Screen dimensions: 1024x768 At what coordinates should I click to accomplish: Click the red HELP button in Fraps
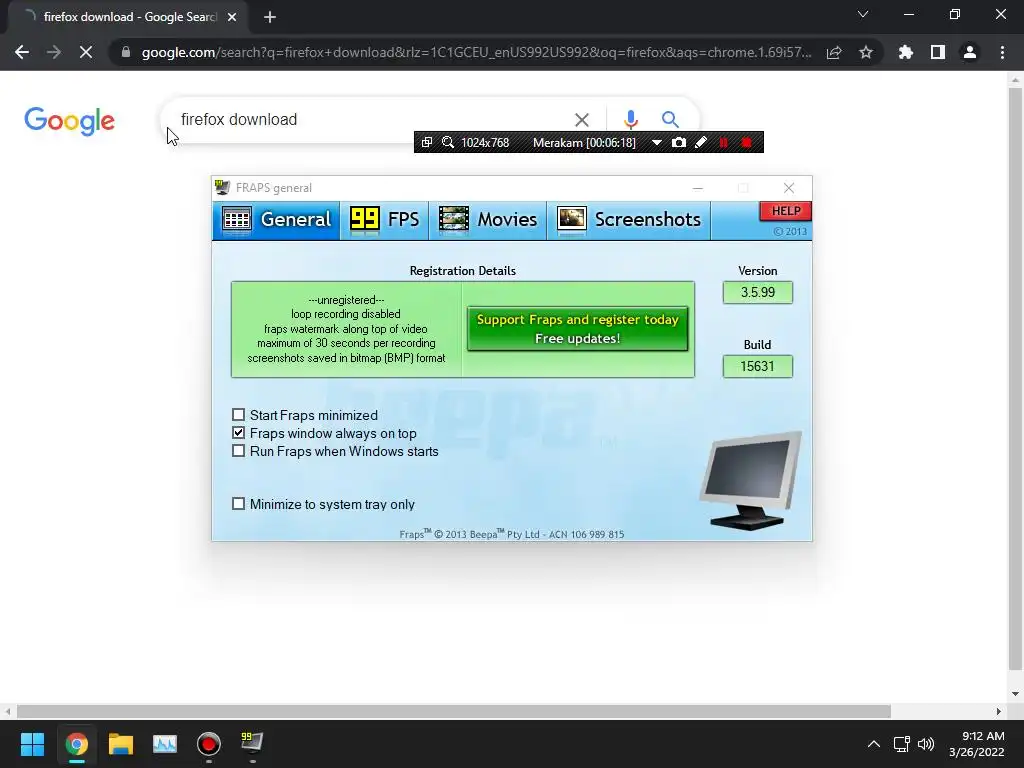(786, 211)
